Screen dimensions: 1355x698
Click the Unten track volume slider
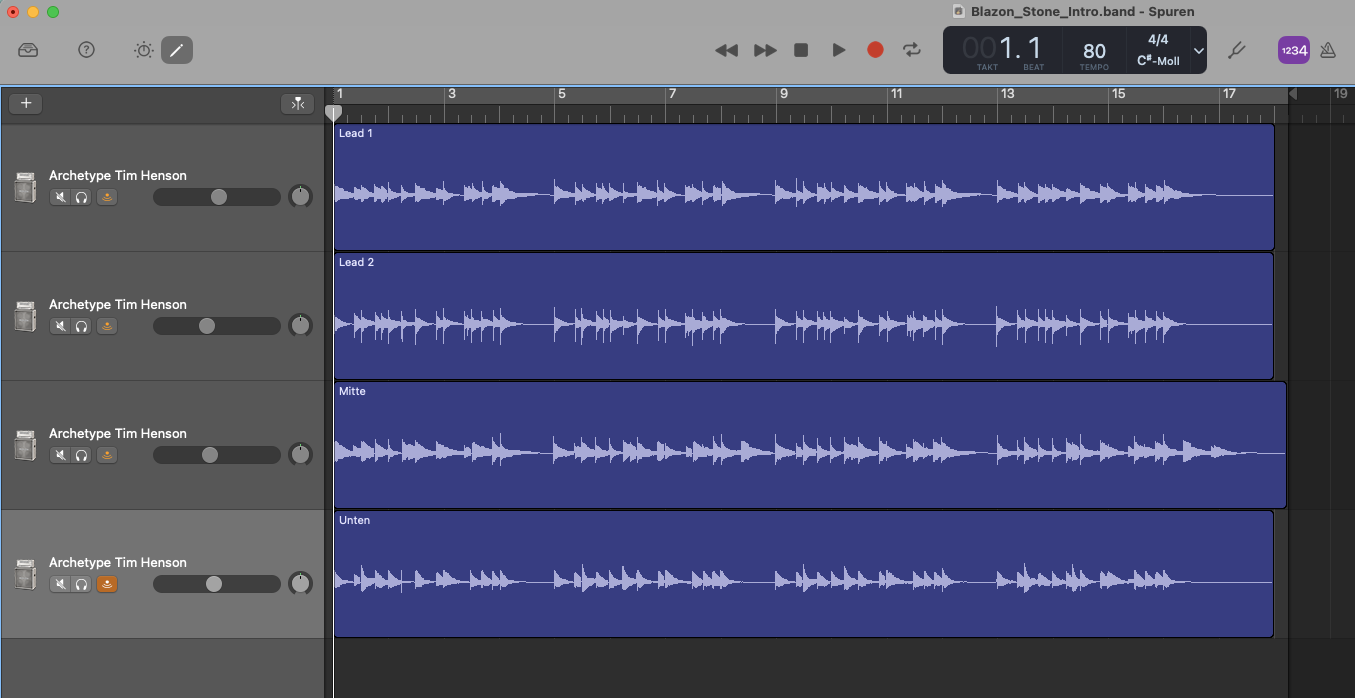coord(217,584)
